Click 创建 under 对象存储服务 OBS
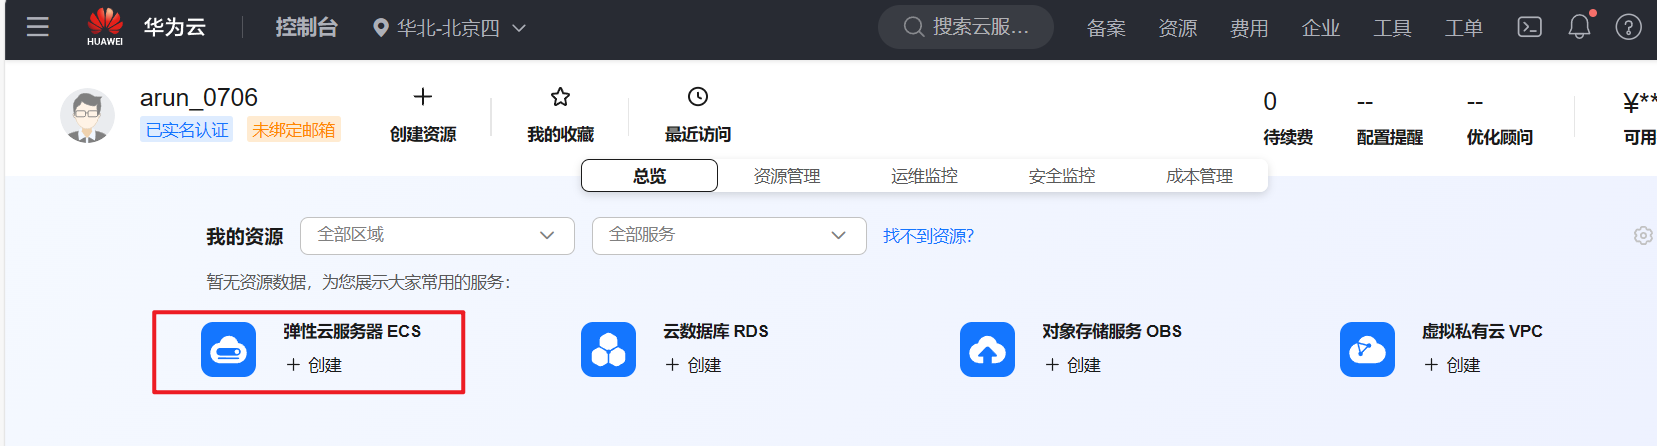 click(x=1072, y=365)
